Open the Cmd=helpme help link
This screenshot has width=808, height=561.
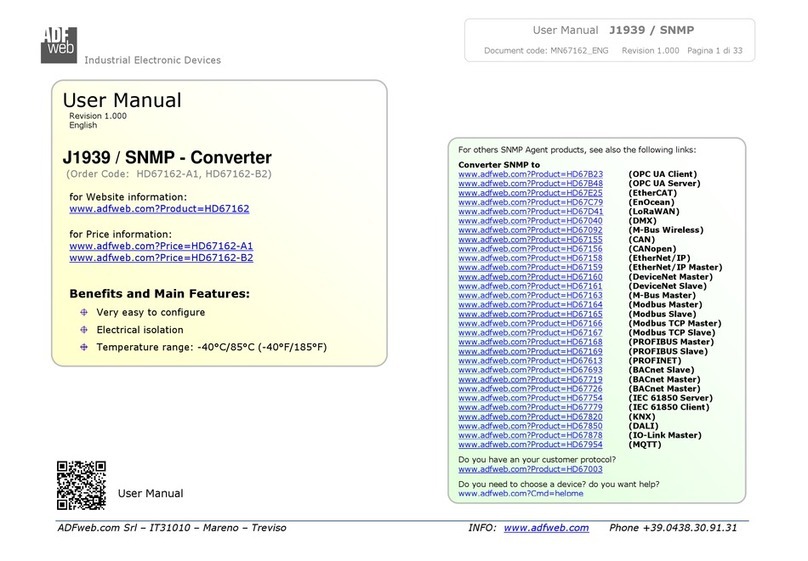tap(520, 494)
